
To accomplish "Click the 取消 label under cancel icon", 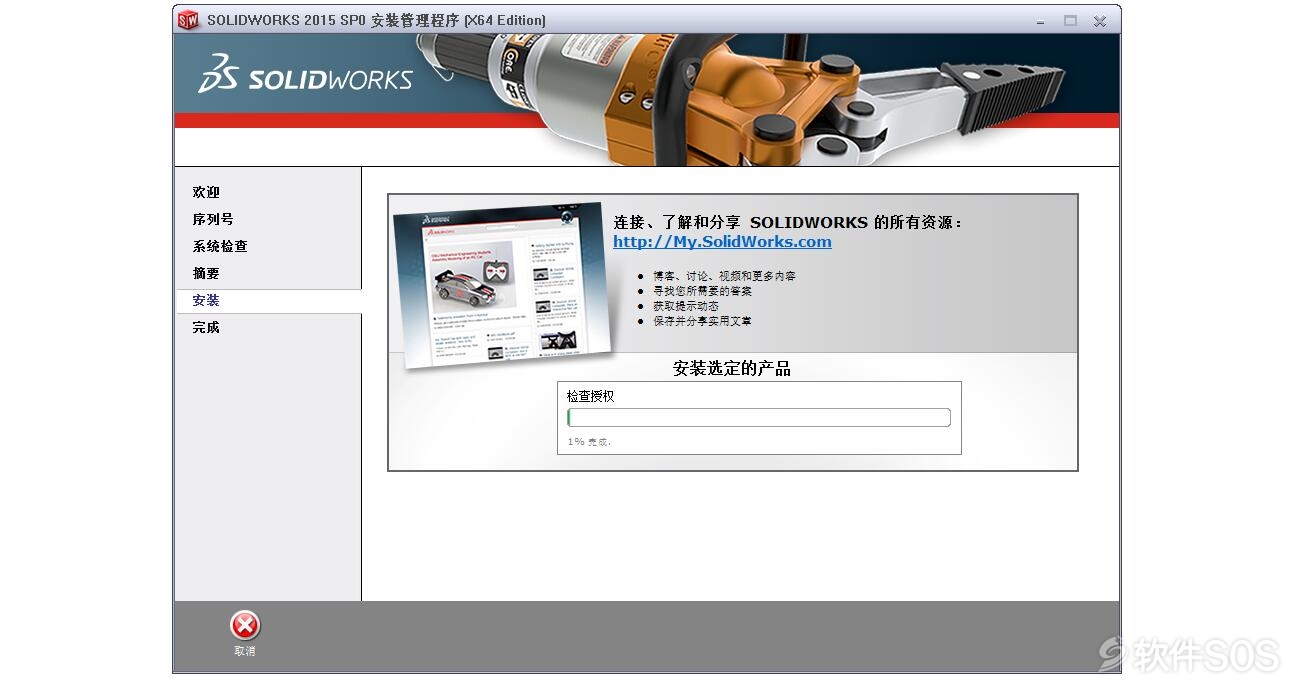I will click(245, 651).
